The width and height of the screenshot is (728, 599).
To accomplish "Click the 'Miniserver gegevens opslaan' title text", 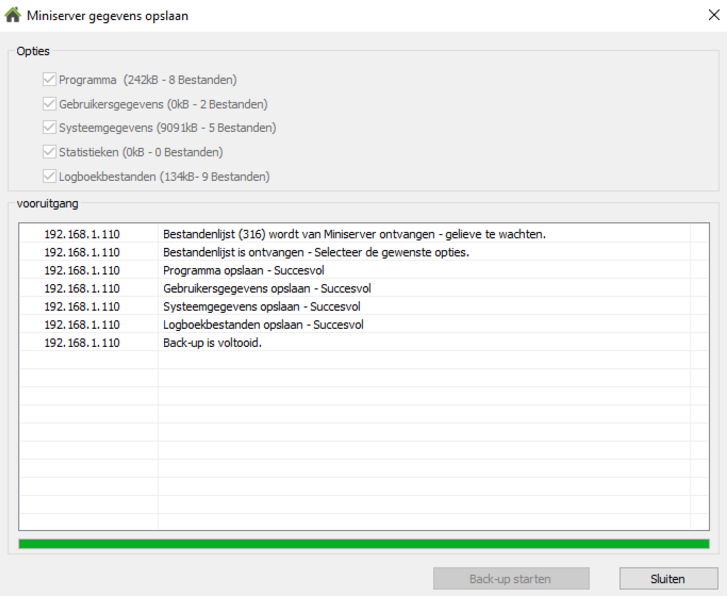I will (x=107, y=16).
